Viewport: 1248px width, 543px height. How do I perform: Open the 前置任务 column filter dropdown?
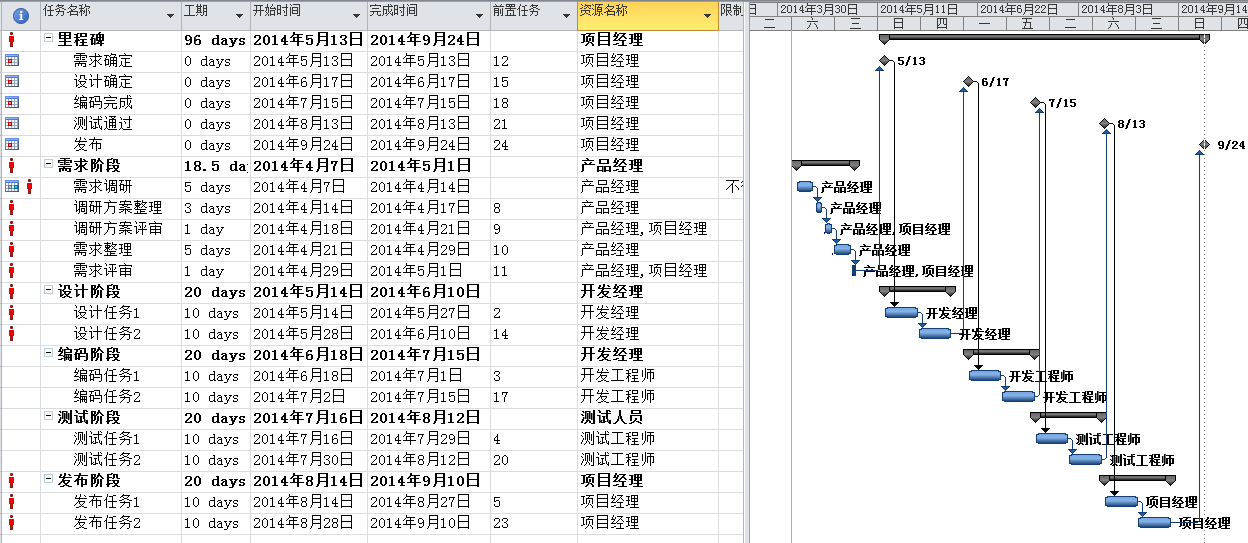tap(567, 16)
